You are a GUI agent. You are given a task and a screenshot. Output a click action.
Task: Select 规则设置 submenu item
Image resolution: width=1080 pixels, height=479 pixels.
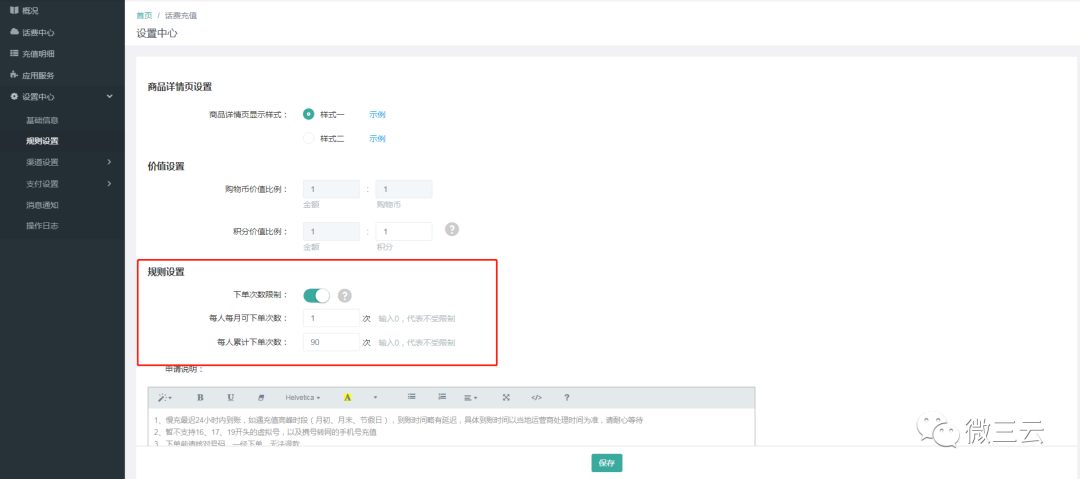(x=42, y=141)
